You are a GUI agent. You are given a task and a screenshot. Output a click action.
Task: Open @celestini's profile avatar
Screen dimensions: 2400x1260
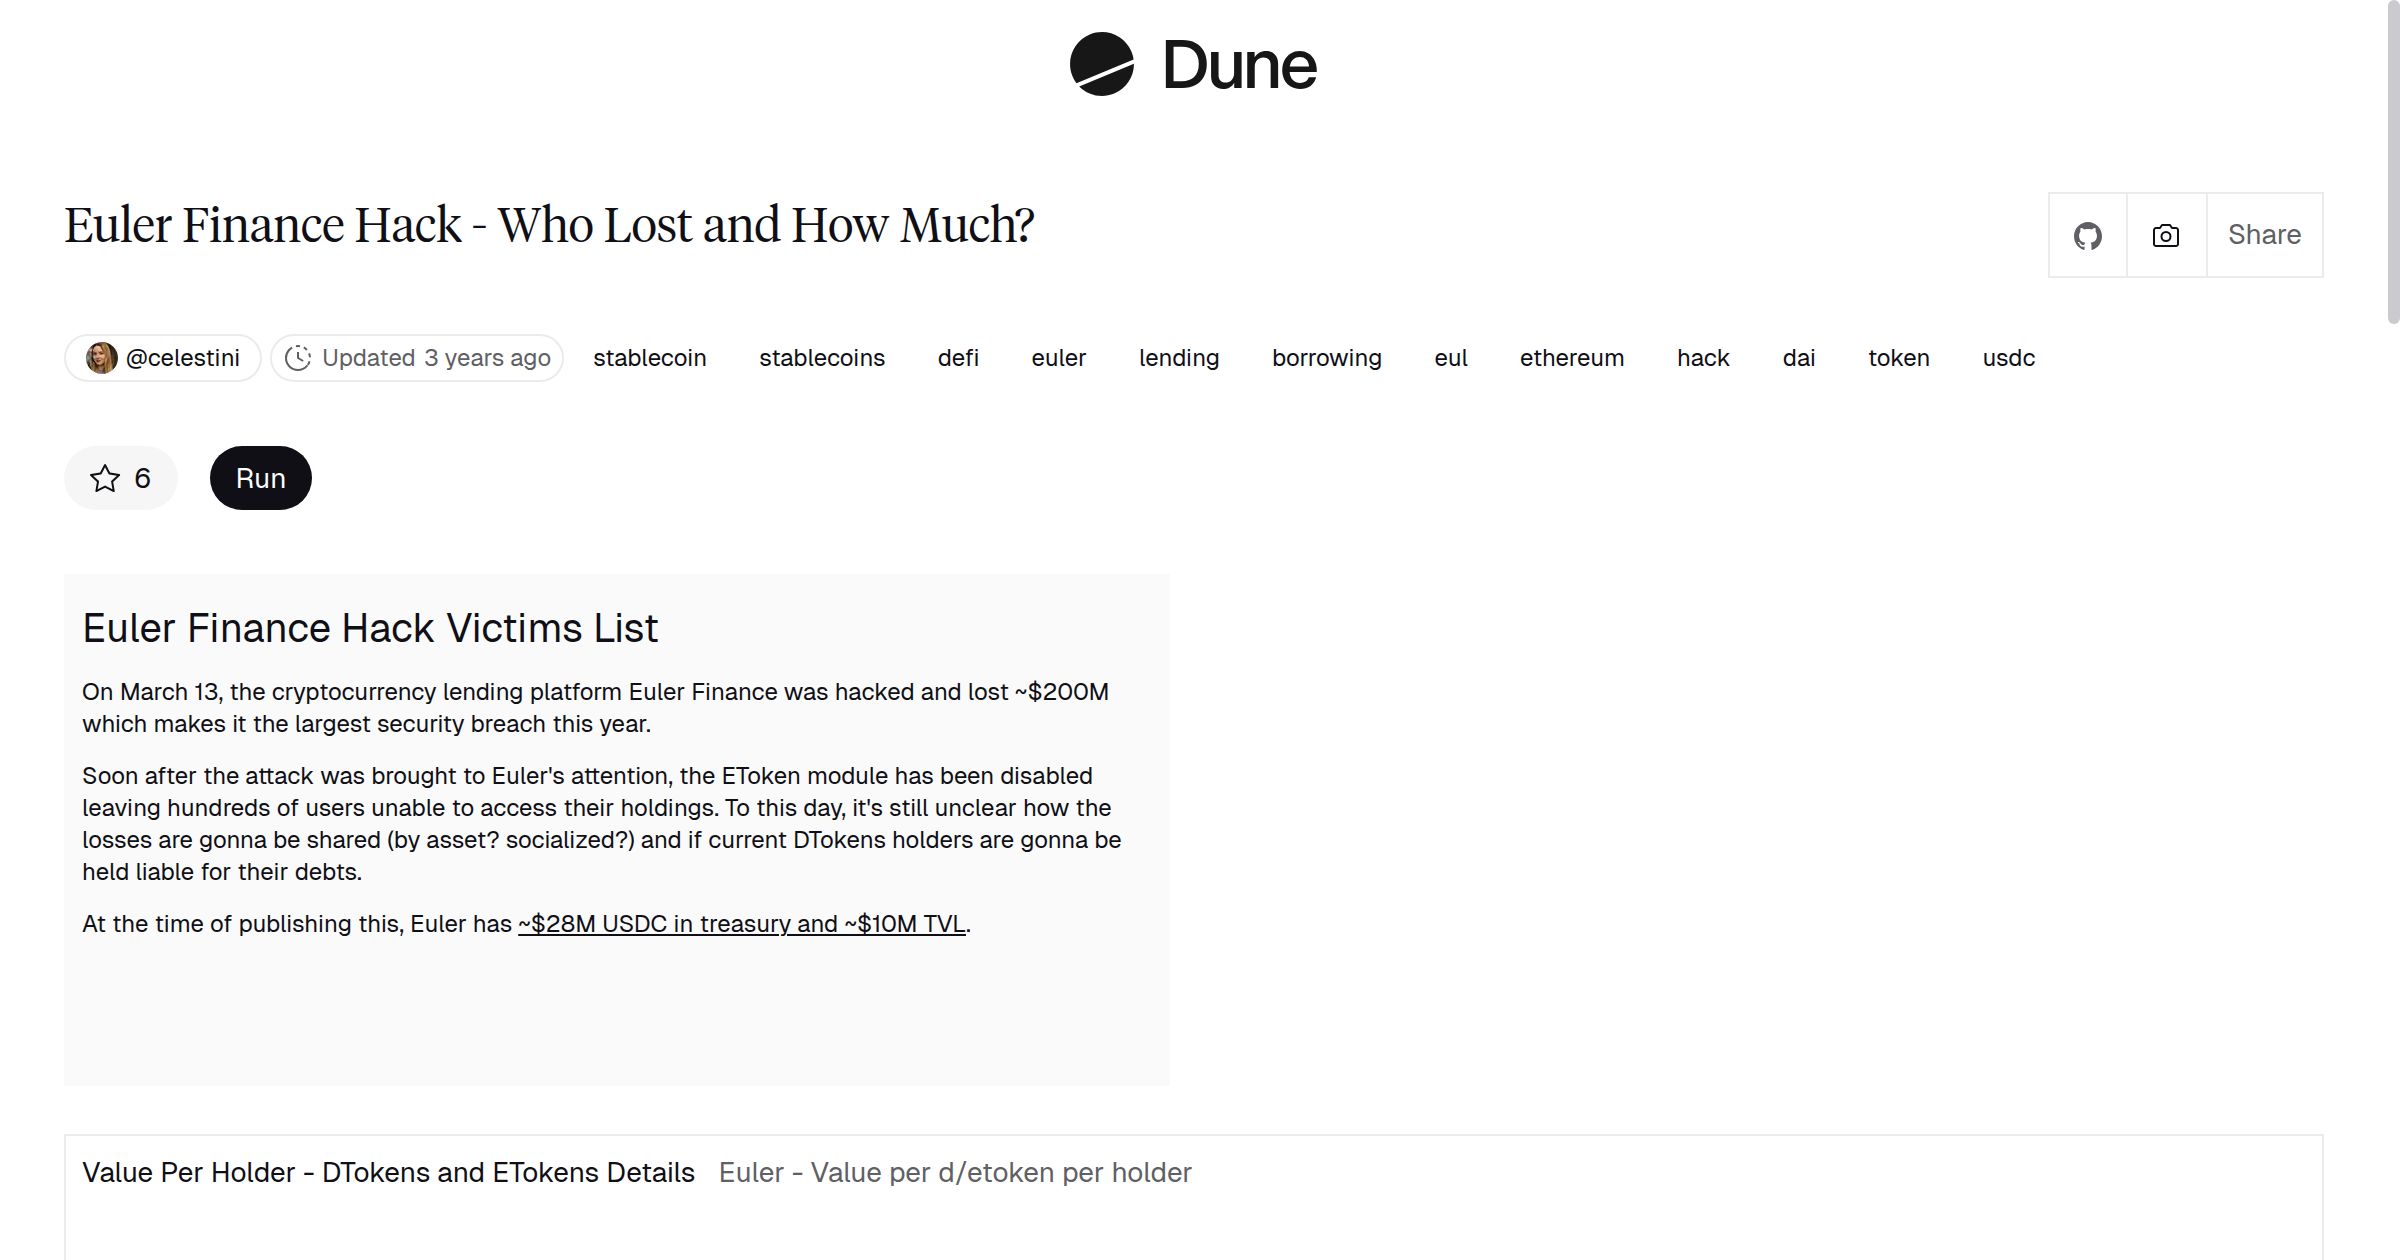[x=99, y=357]
